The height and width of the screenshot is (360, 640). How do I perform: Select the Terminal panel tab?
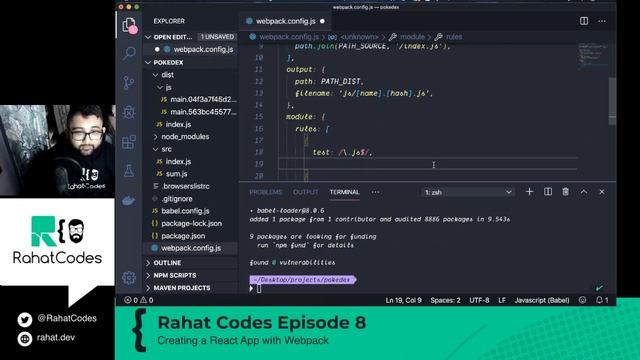click(344, 192)
